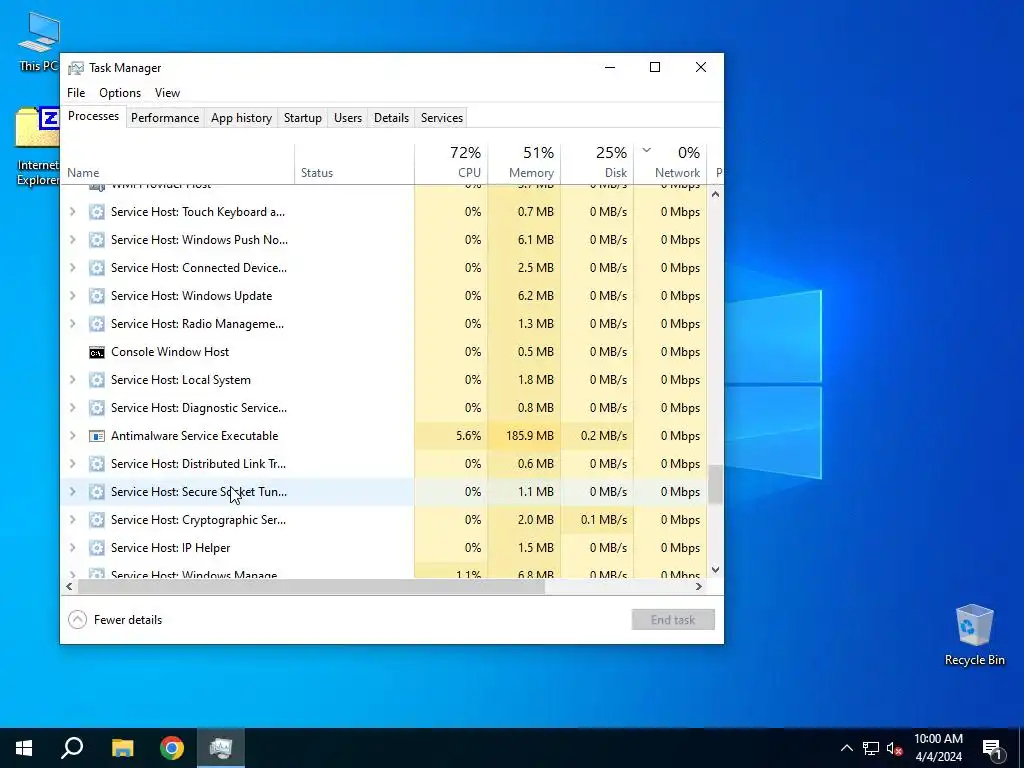Open the Options menu
1024x768 pixels.
click(120, 93)
